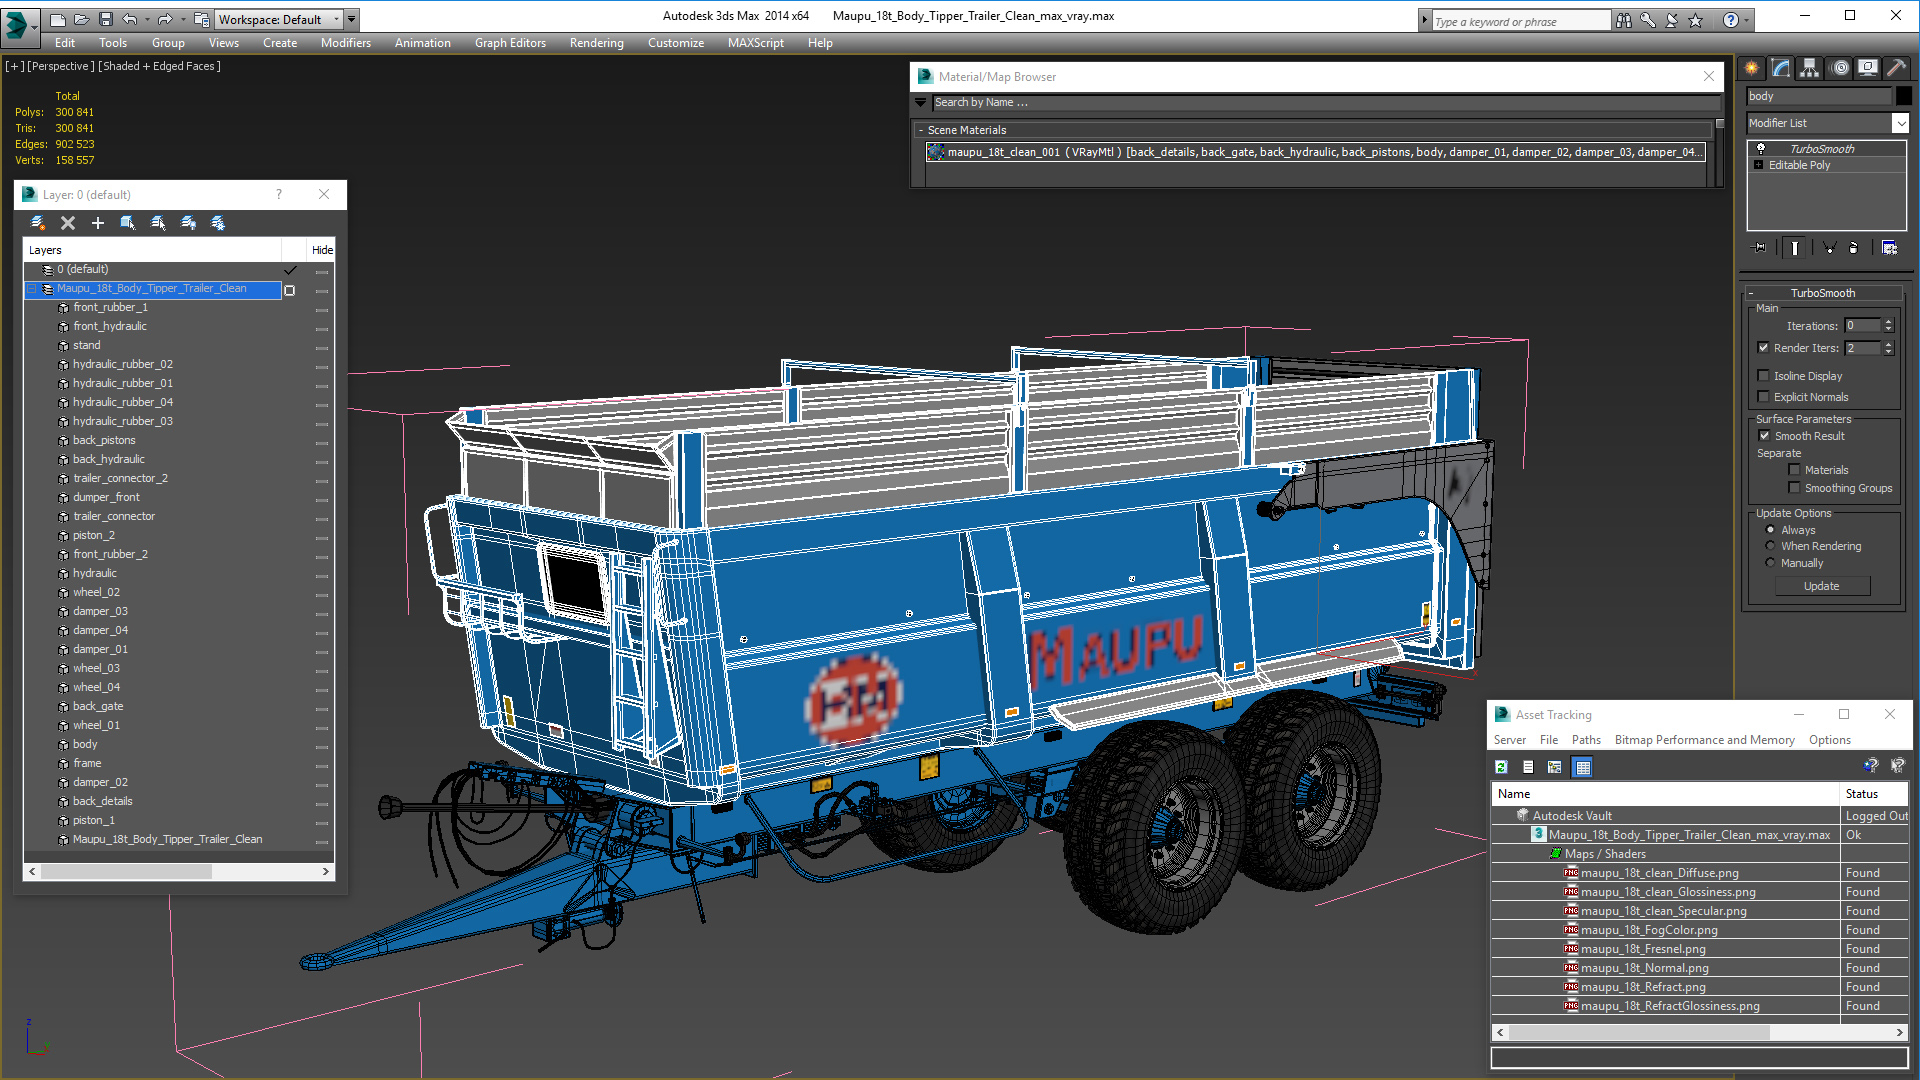The image size is (1920, 1080).
Task: Enable Isoline Display checkbox
Action: pos(1764,376)
